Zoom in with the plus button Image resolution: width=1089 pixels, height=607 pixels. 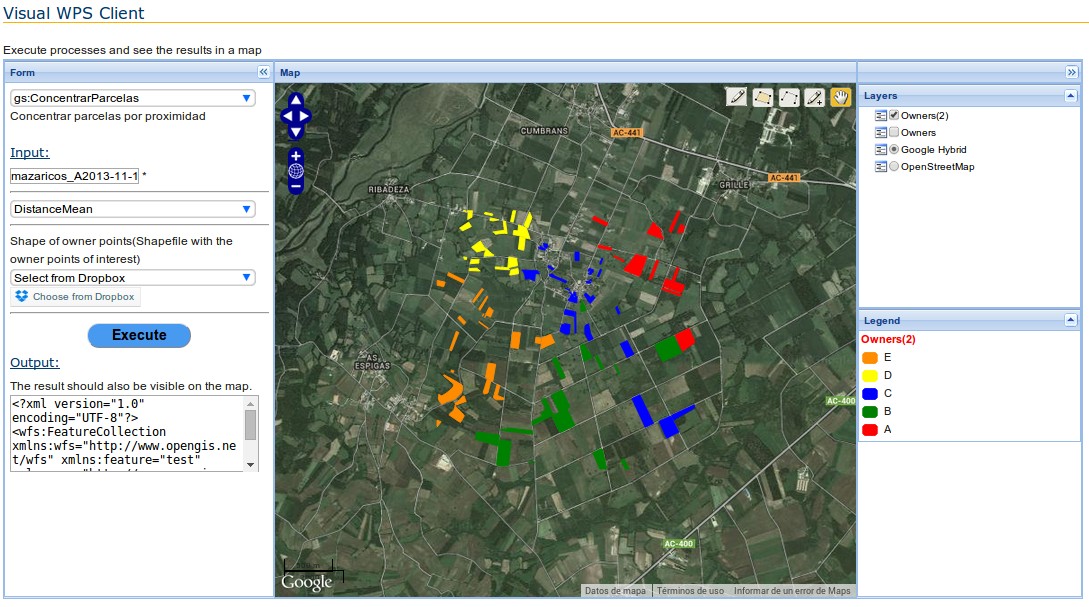[296, 156]
